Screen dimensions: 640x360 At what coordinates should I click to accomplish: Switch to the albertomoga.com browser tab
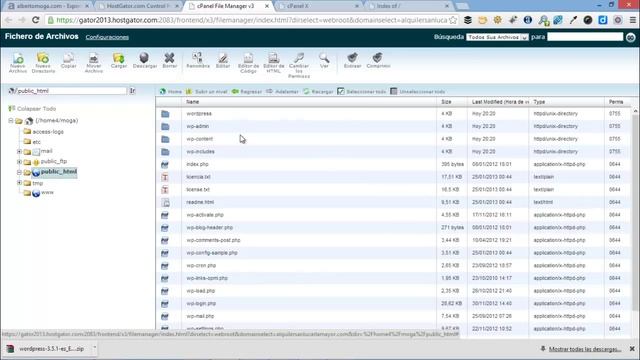[49, 6]
